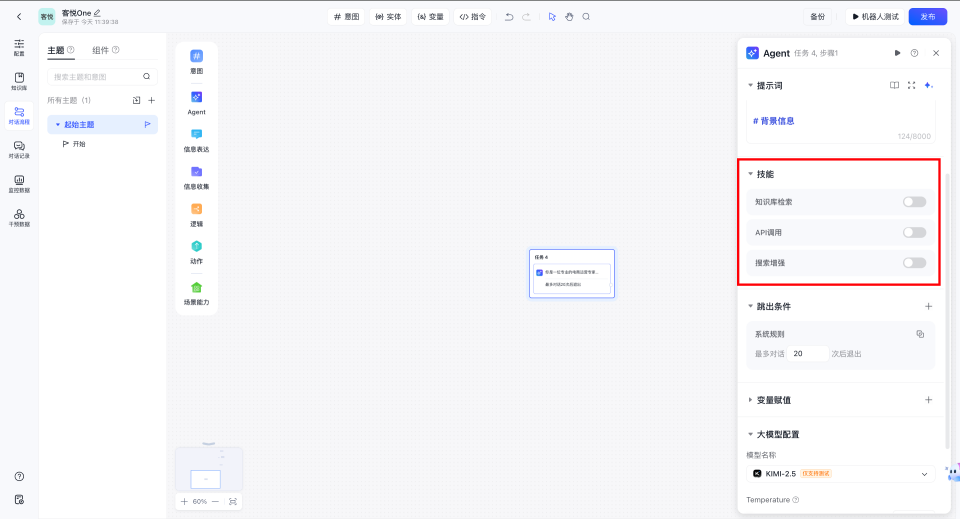Click AI optimize sparkle icon for prompt
960x519 pixels.
pos(929,85)
